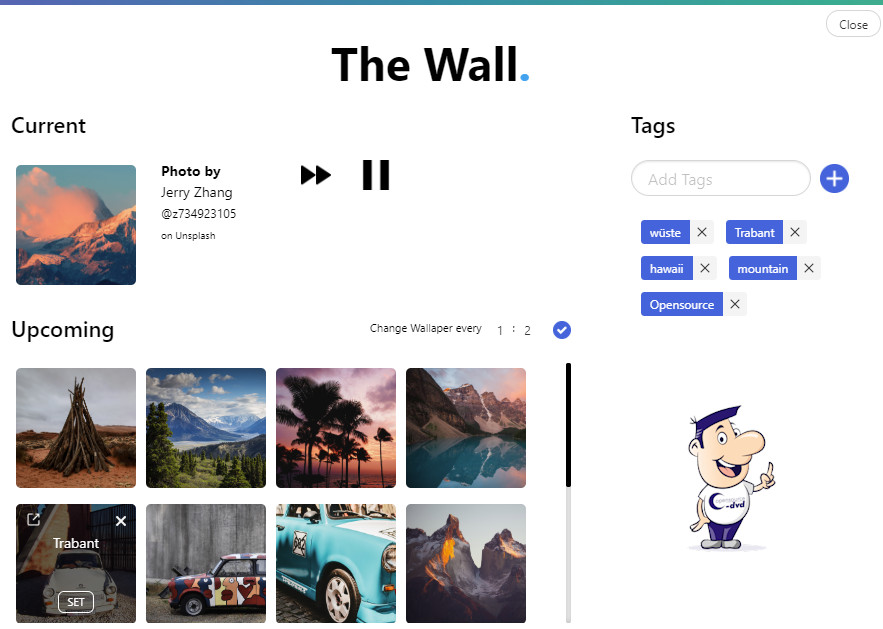The width and height of the screenshot is (883, 629).
Task: Delete the hawaii tag
Action: click(704, 268)
